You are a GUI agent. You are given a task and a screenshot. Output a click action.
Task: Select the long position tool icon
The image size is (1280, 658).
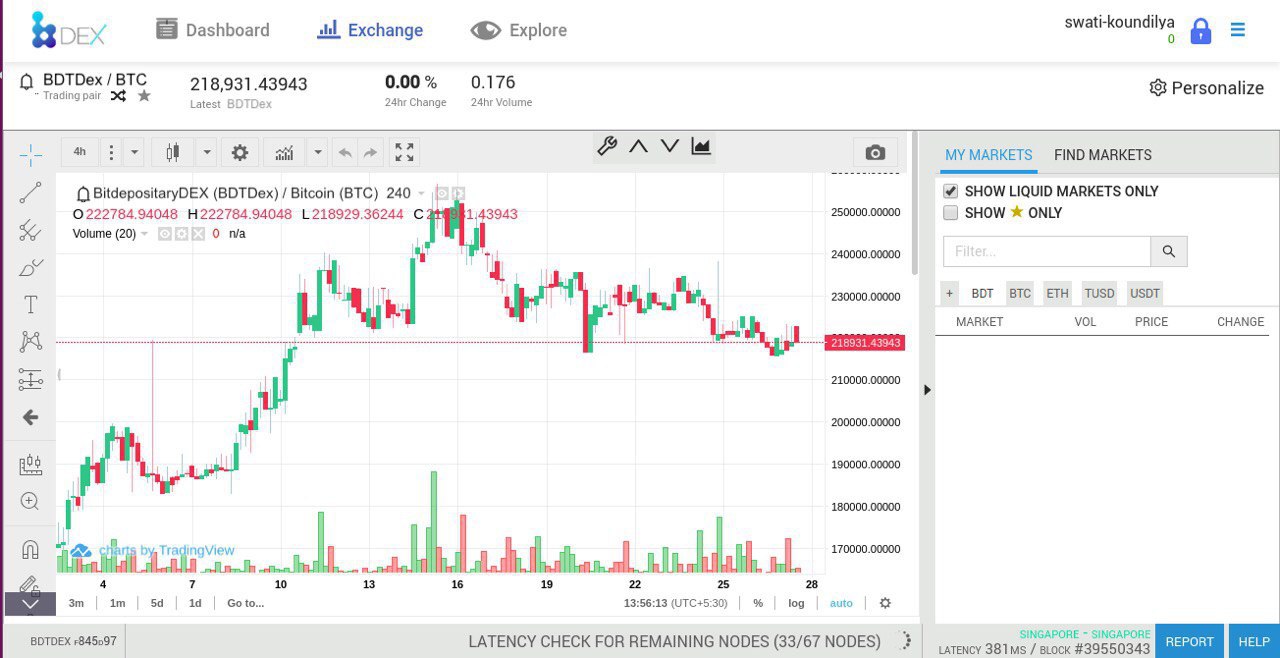point(31,464)
